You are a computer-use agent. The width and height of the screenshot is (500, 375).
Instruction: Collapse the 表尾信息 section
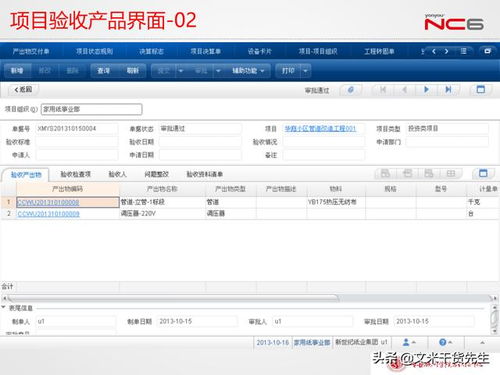[4, 308]
